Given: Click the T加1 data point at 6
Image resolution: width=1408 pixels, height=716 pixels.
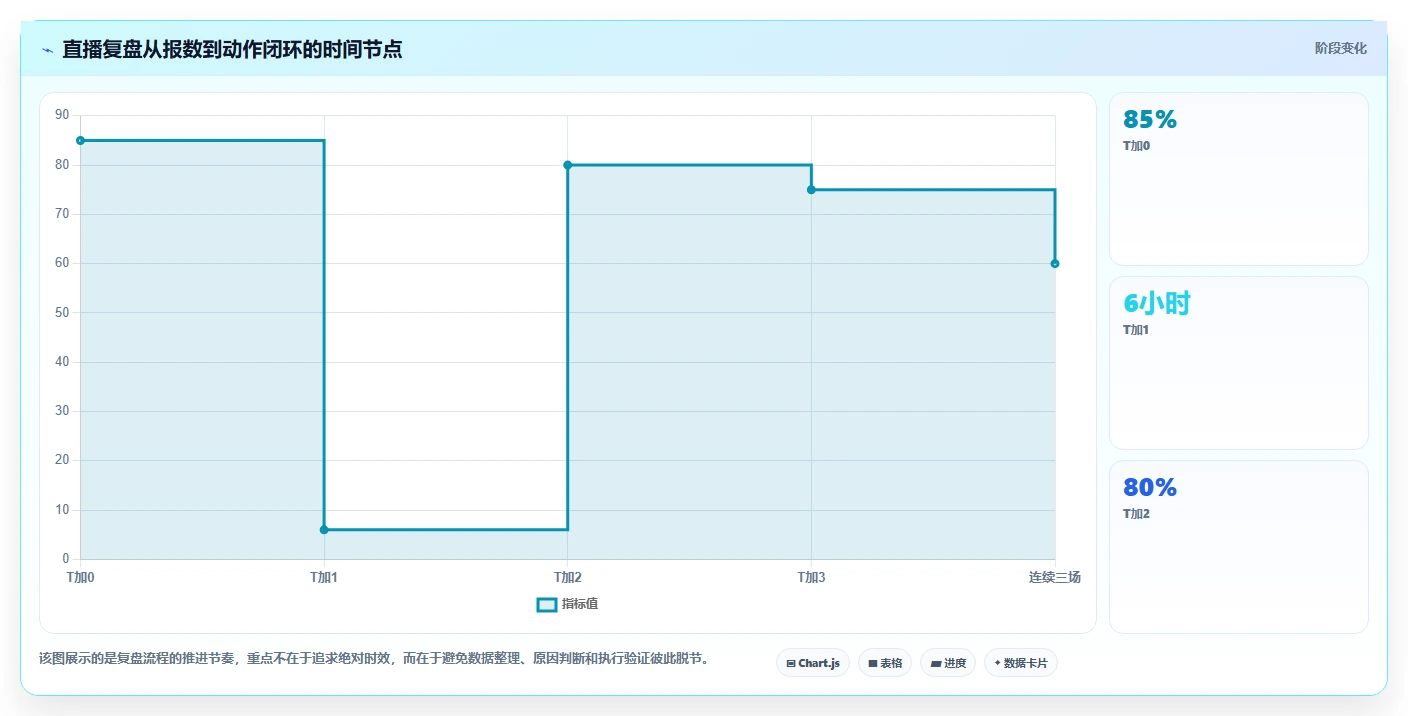Looking at the screenshot, I should tap(324, 530).
